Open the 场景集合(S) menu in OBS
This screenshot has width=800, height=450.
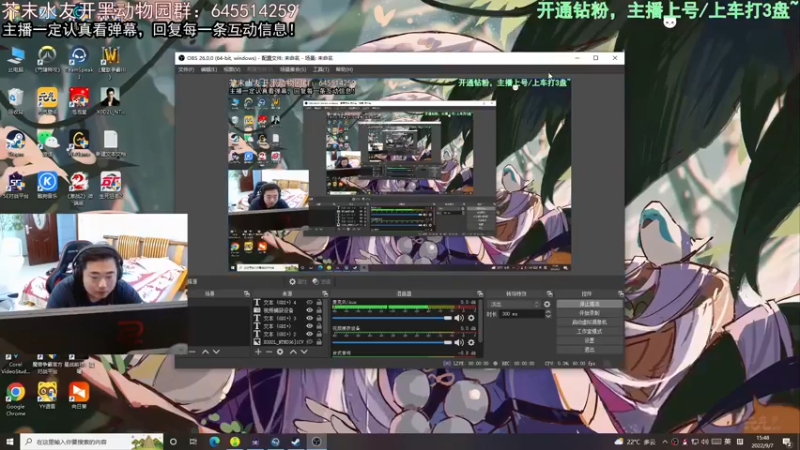(292, 69)
